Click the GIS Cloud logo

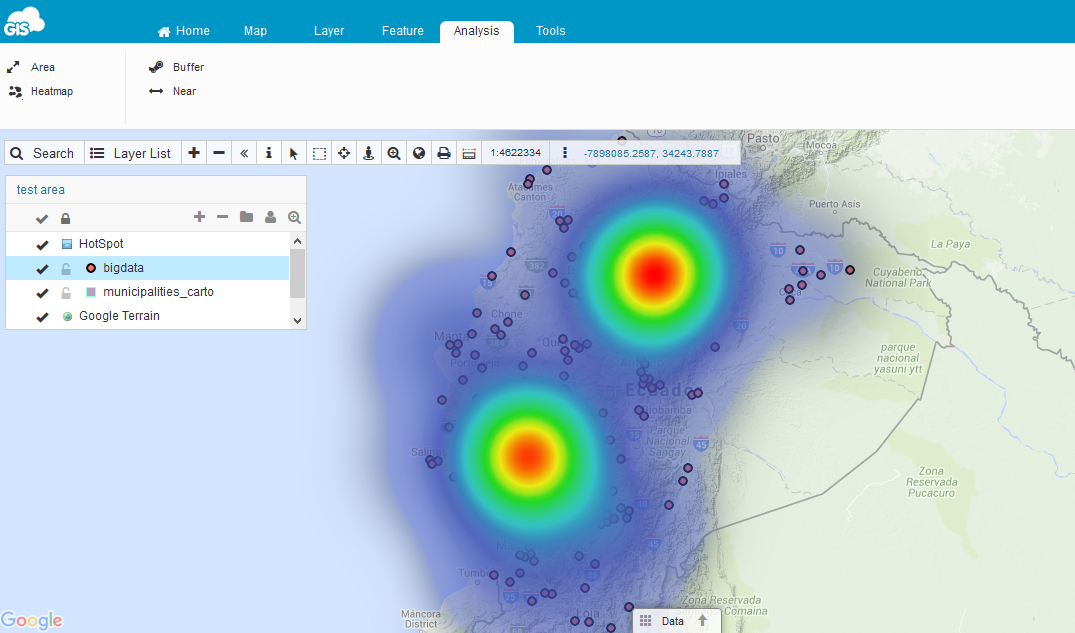pyautogui.click(x=24, y=22)
